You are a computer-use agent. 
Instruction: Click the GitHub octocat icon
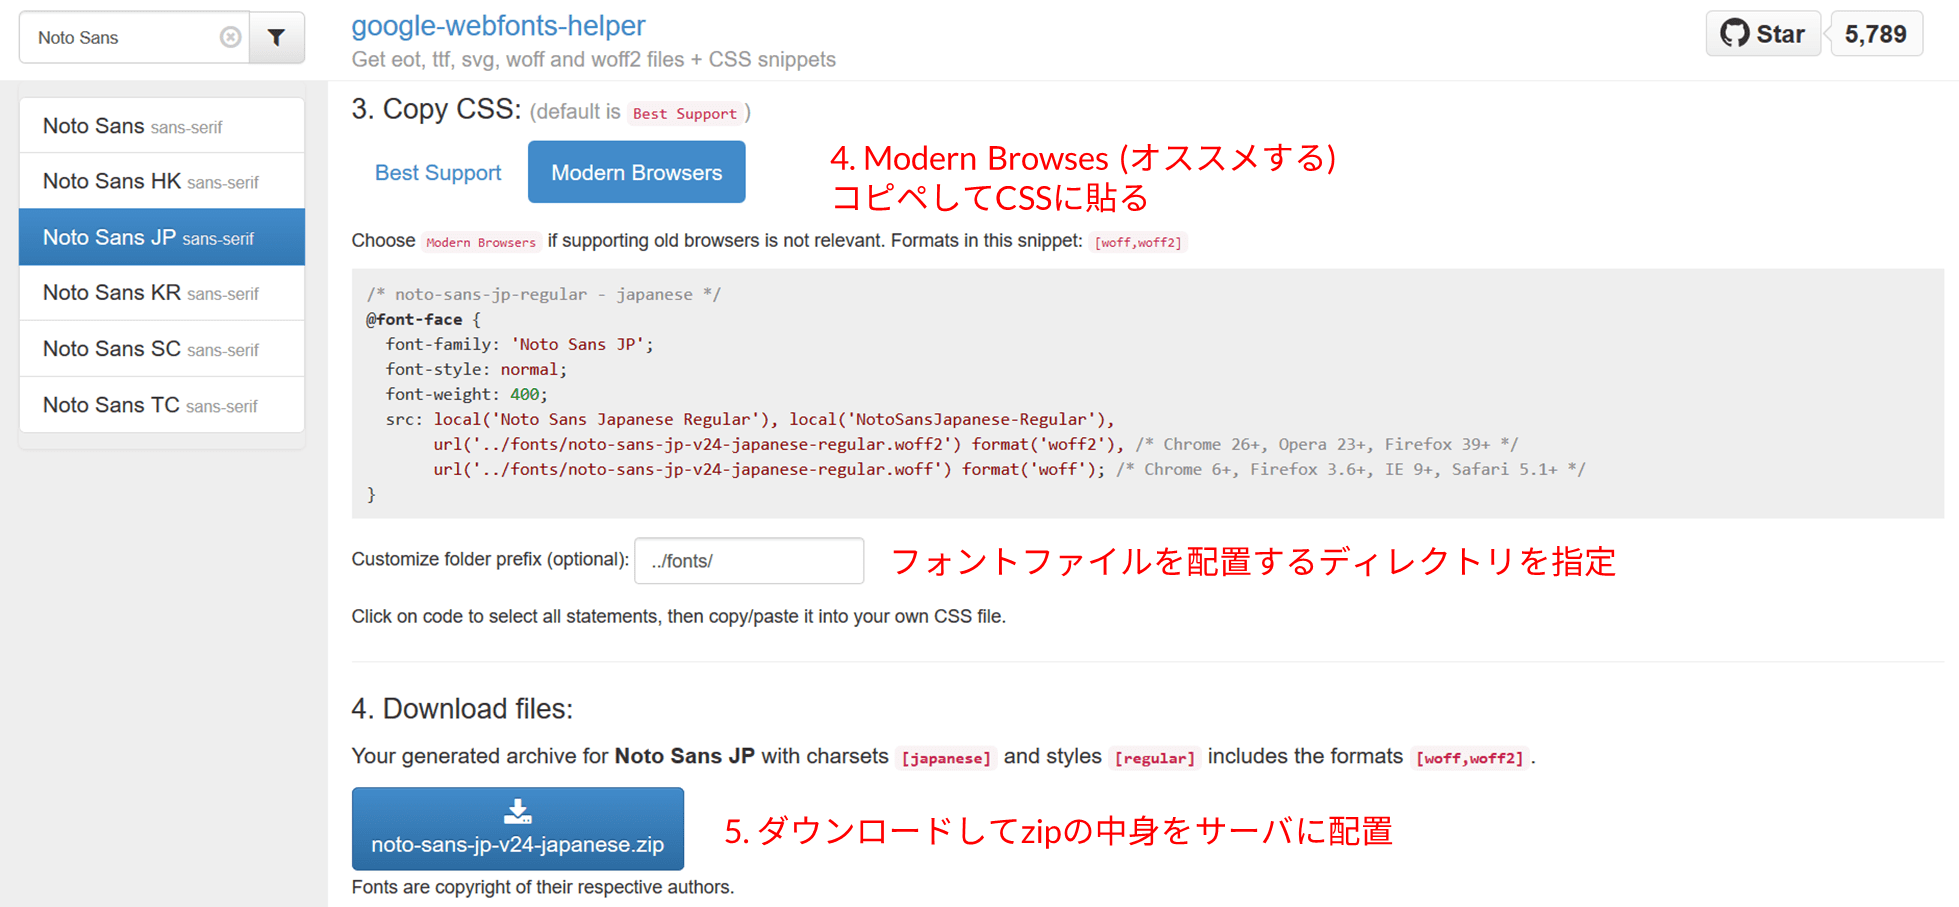click(x=1735, y=33)
